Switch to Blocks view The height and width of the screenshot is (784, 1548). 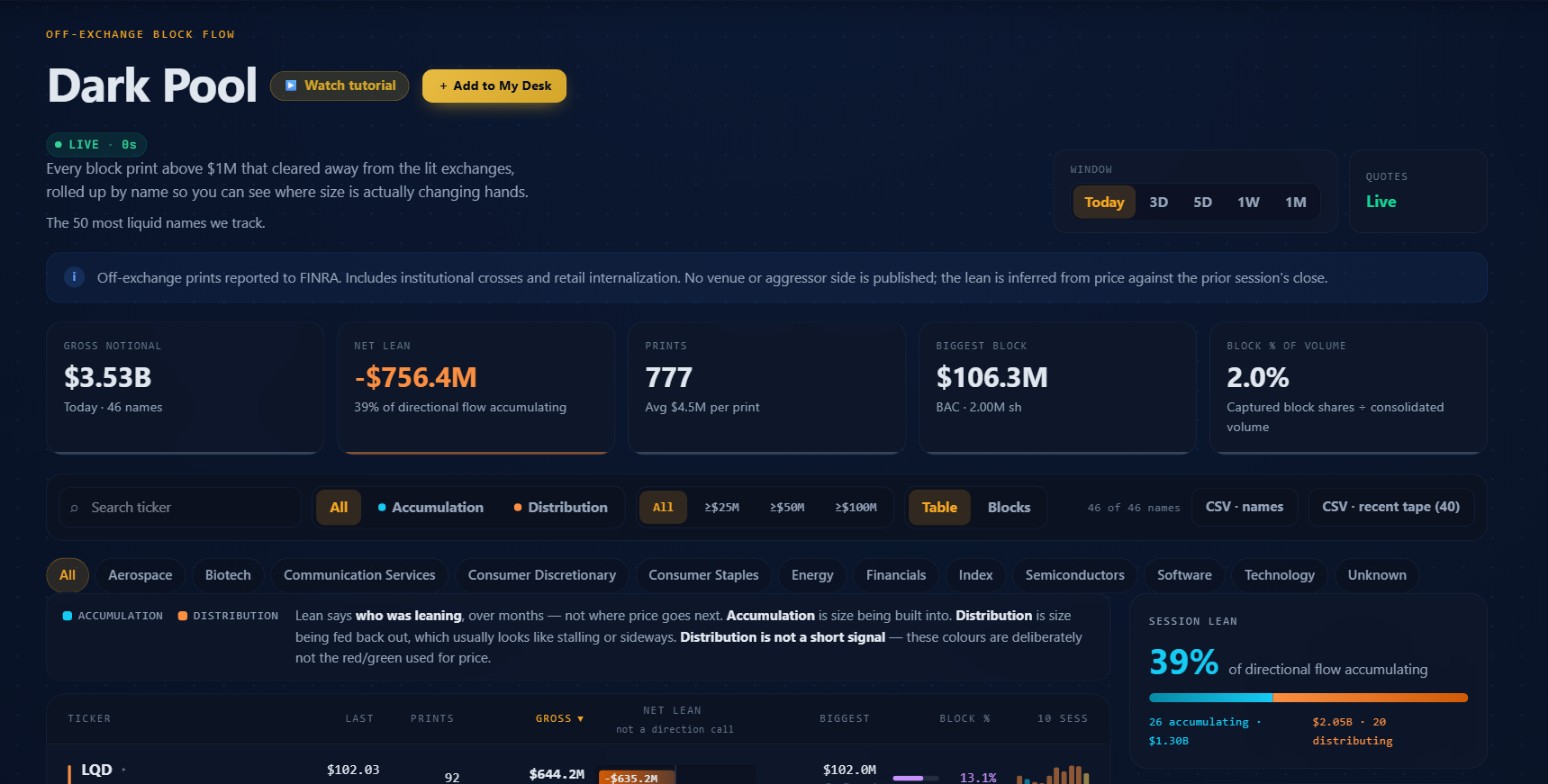[1008, 507]
